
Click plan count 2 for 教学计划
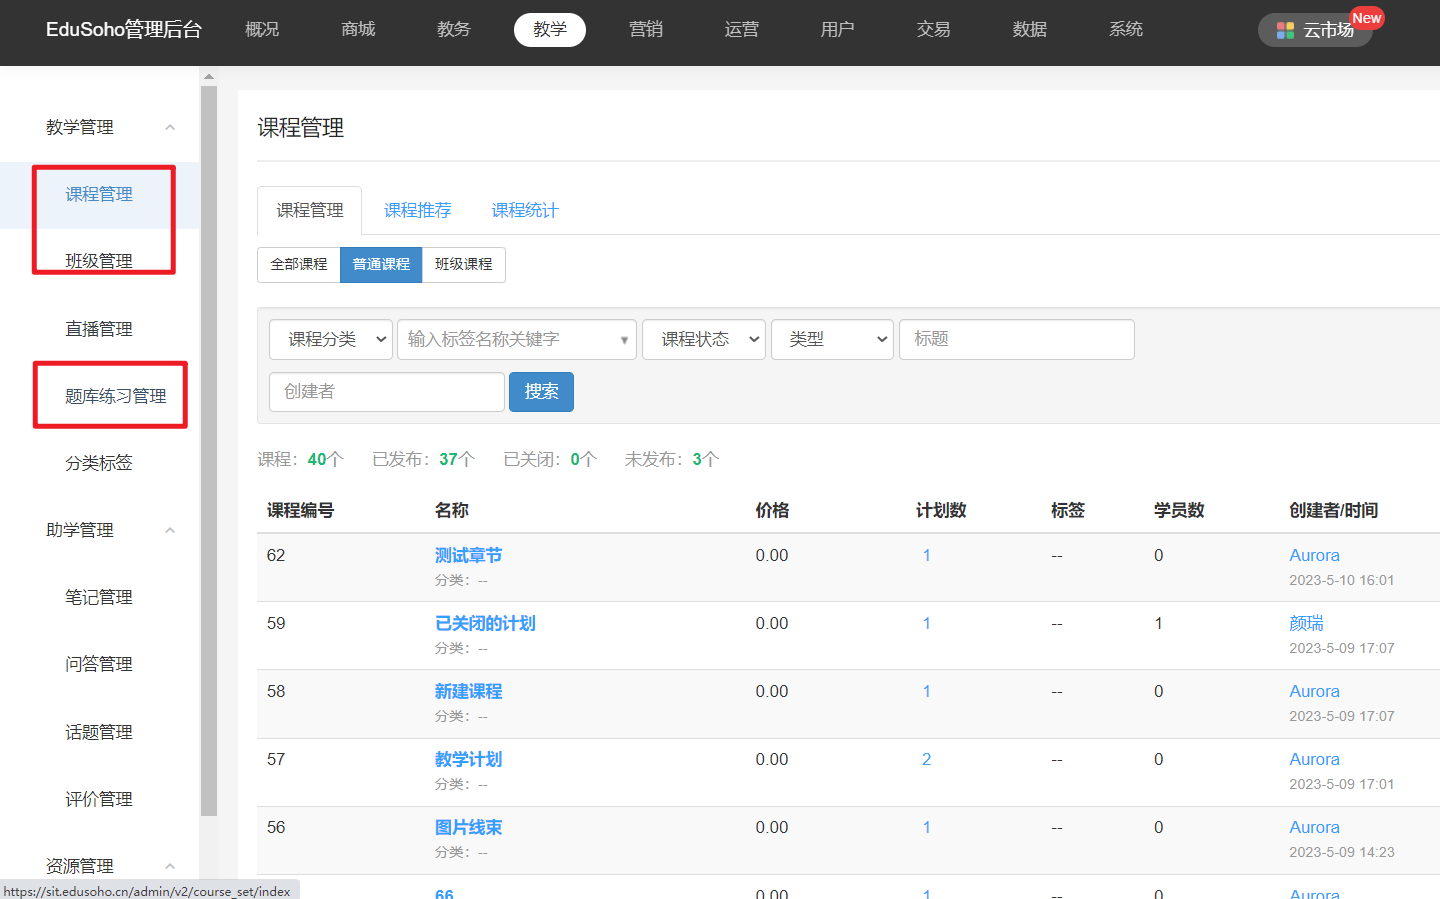pos(927,760)
